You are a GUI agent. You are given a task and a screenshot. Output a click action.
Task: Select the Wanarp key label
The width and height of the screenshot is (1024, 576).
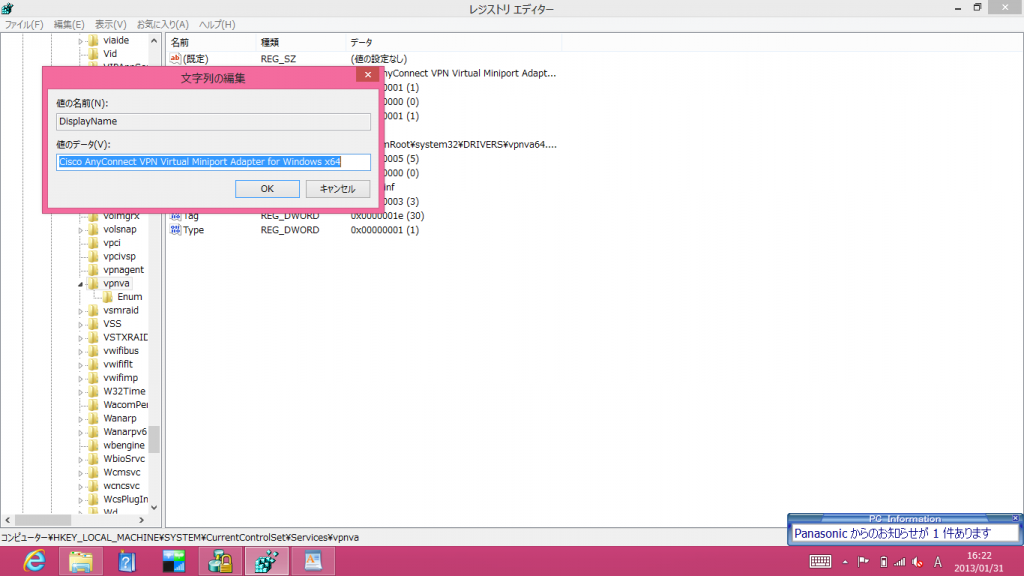pyautogui.click(x=120, y=419)
